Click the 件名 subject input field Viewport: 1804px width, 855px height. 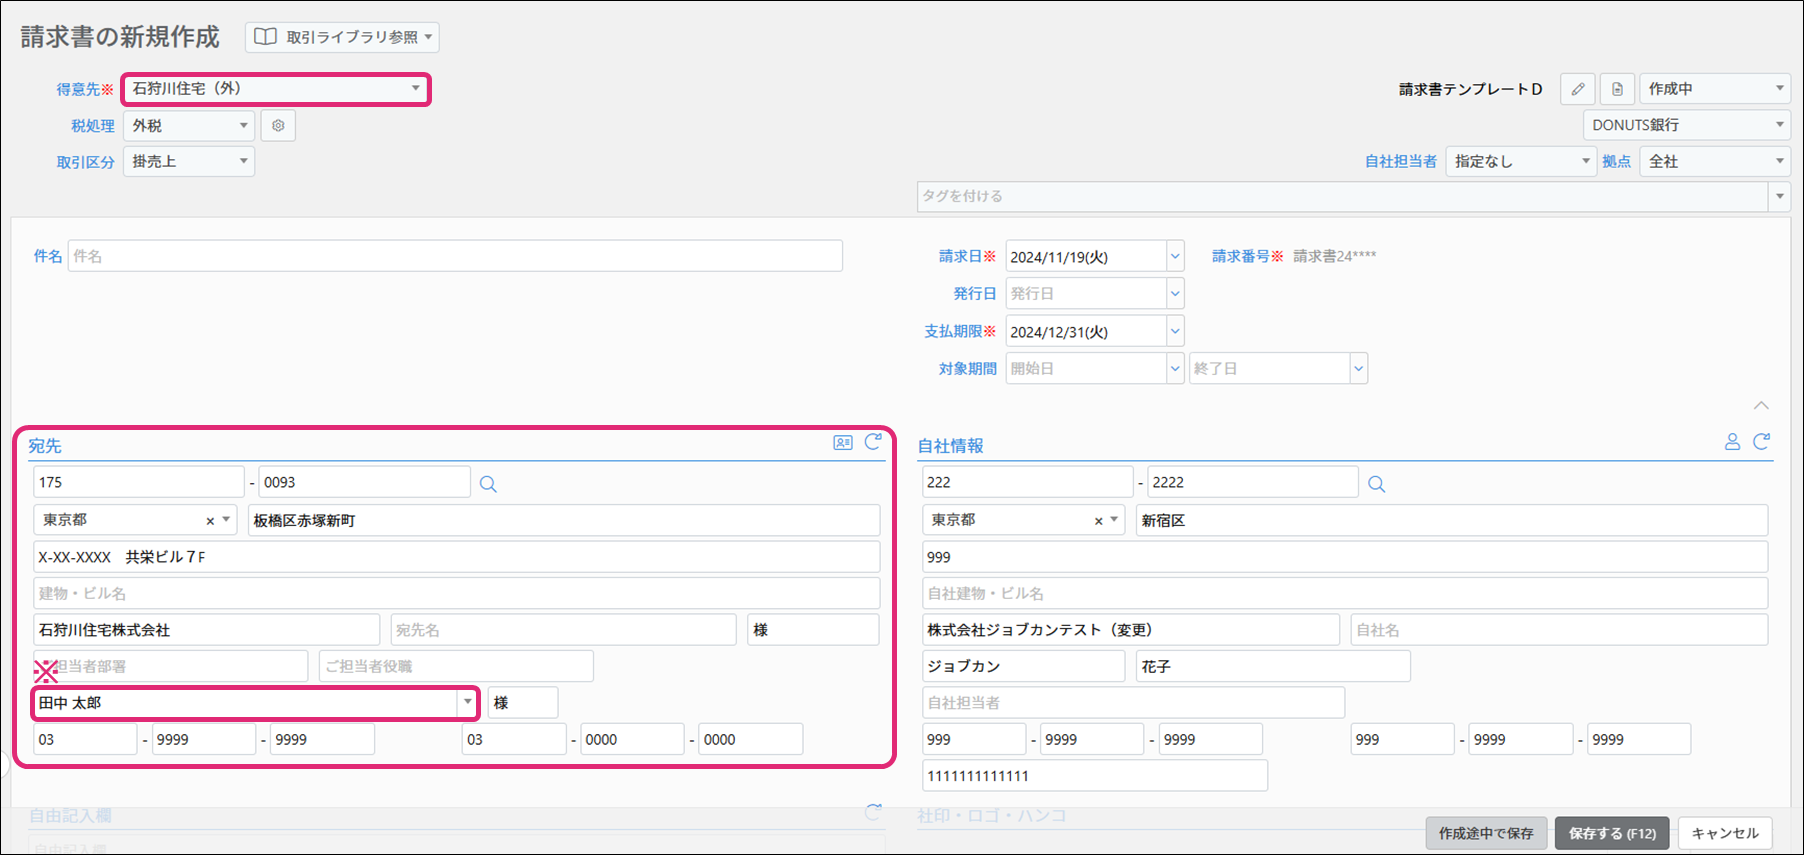click(x=455, y=256)
